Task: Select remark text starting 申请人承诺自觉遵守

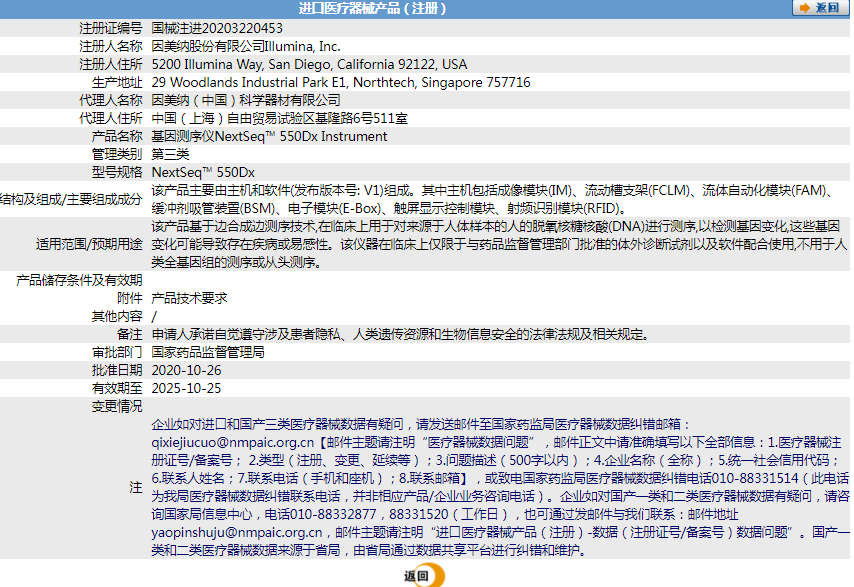Action: coord(400,334)
